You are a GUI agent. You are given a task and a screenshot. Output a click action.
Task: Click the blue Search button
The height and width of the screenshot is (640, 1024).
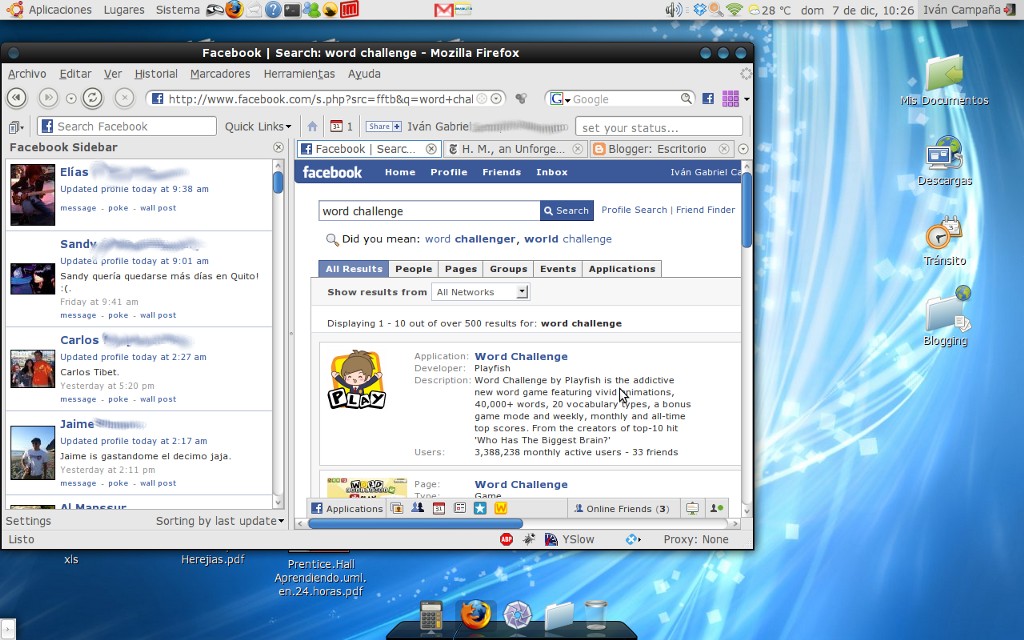tap(566, 210)
